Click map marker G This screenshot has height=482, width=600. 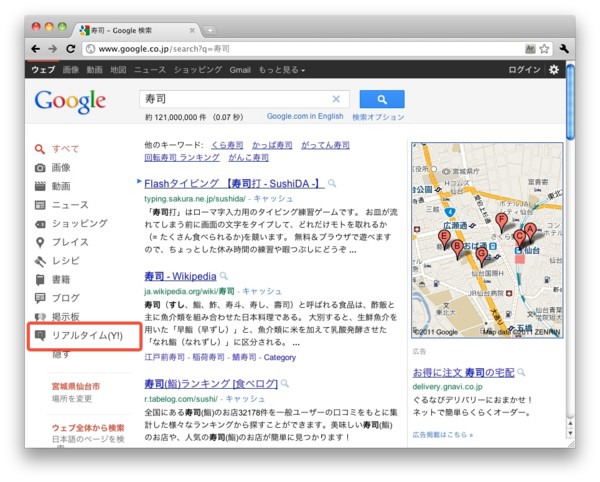482,255
